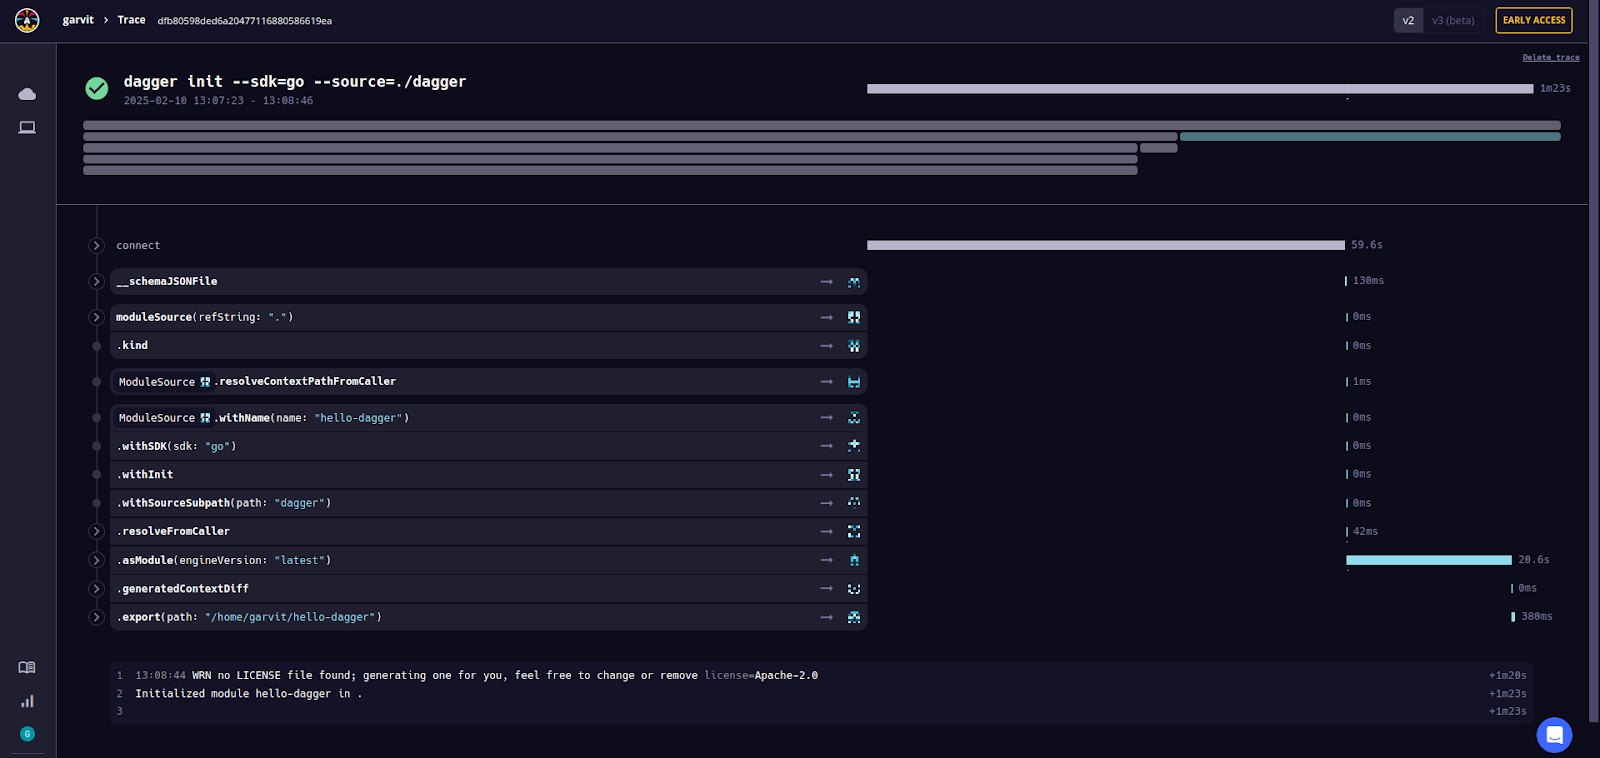Screen dimensions: 1600x758
Task: Click the .asModule 20.6s duration bar
Action: click(1429, 560)
